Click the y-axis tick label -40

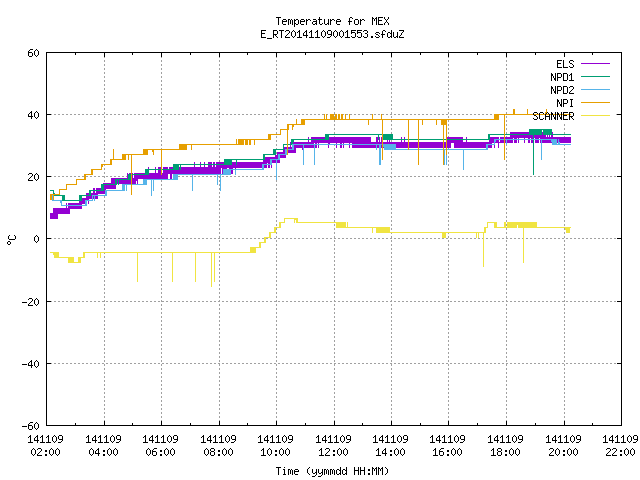click(31, 364)
